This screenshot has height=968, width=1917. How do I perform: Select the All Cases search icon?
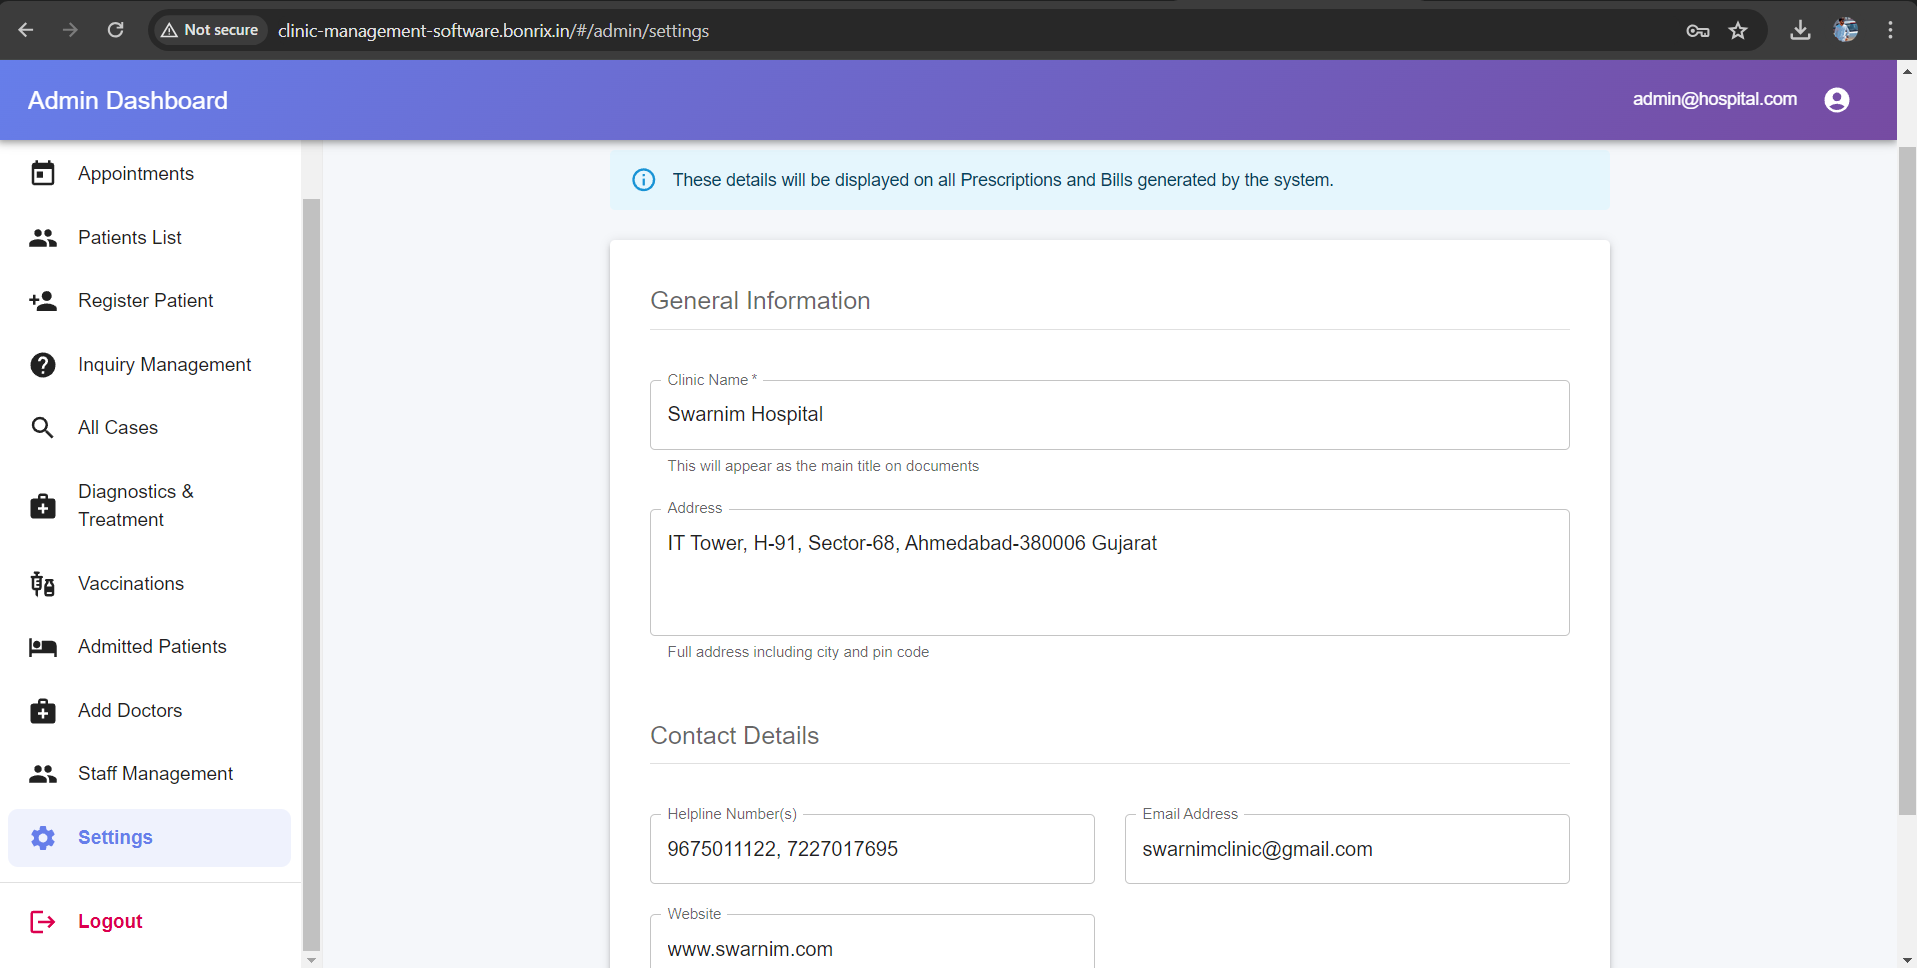[x=43, y=427]
